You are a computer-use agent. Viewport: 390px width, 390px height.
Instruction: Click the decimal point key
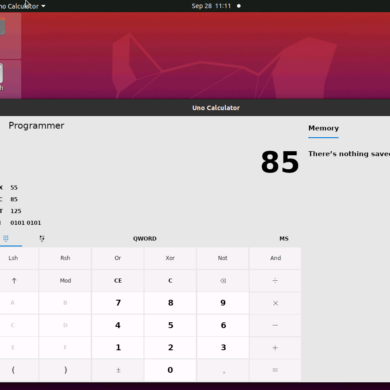click(x=223, y=370)
